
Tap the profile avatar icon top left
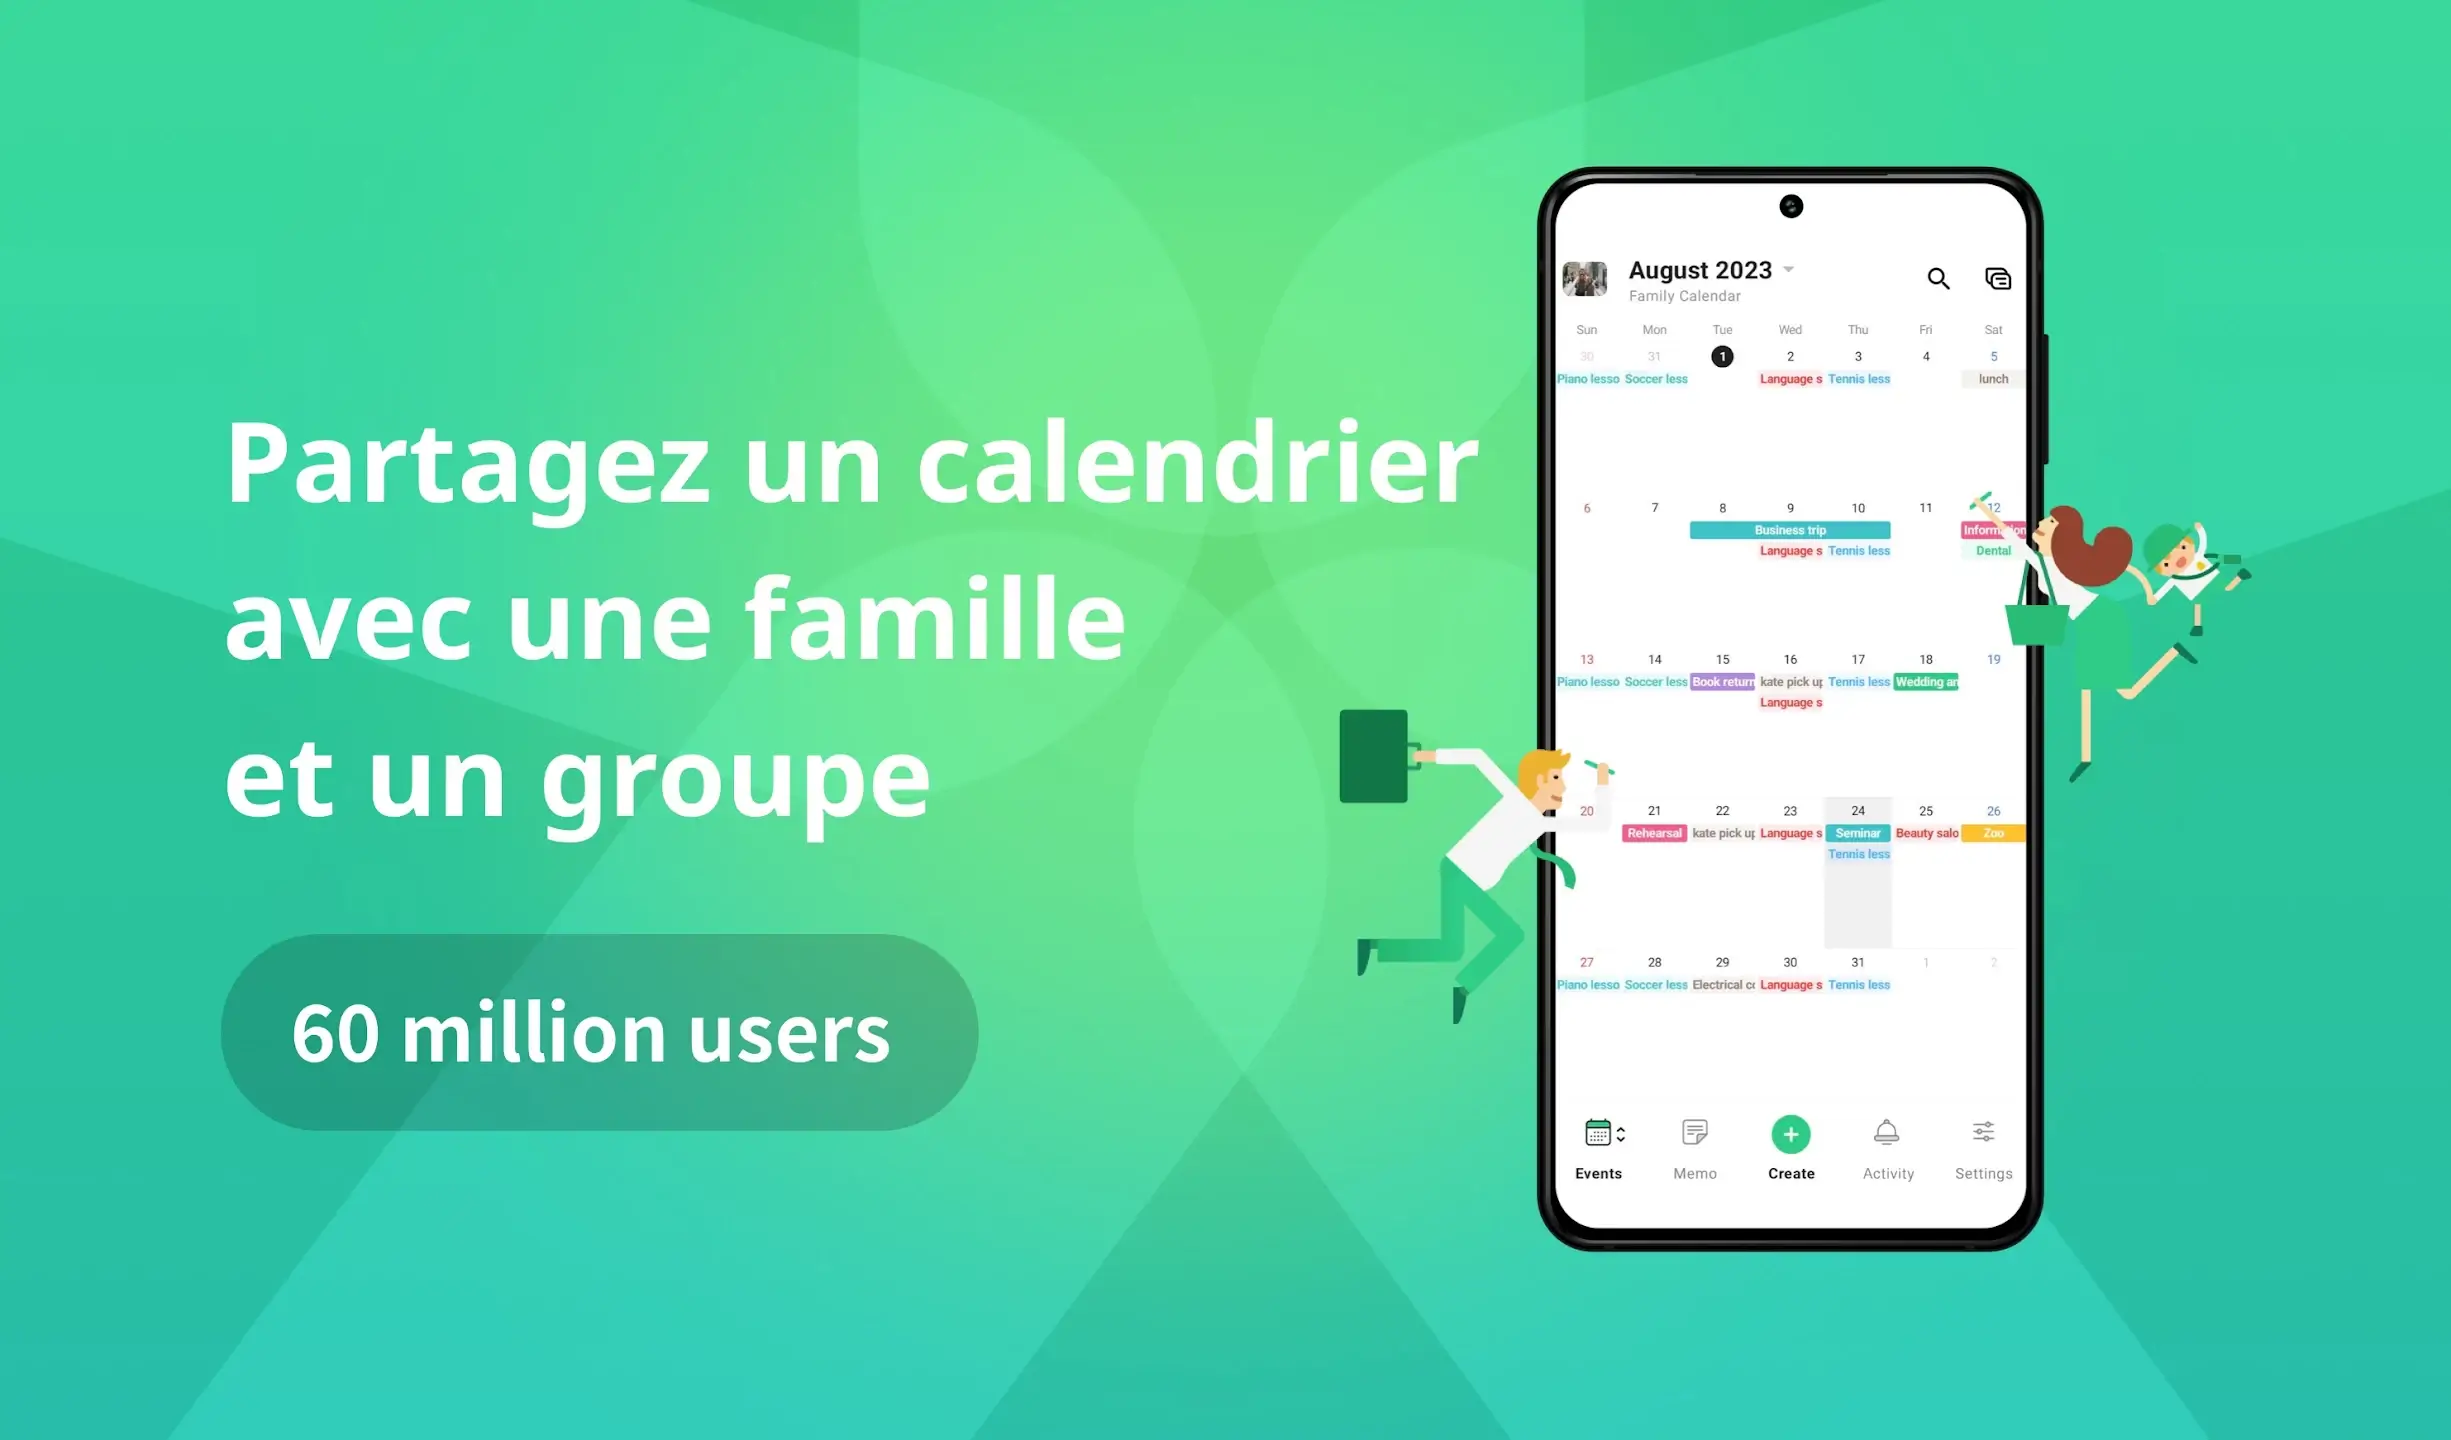point(1584,278)
